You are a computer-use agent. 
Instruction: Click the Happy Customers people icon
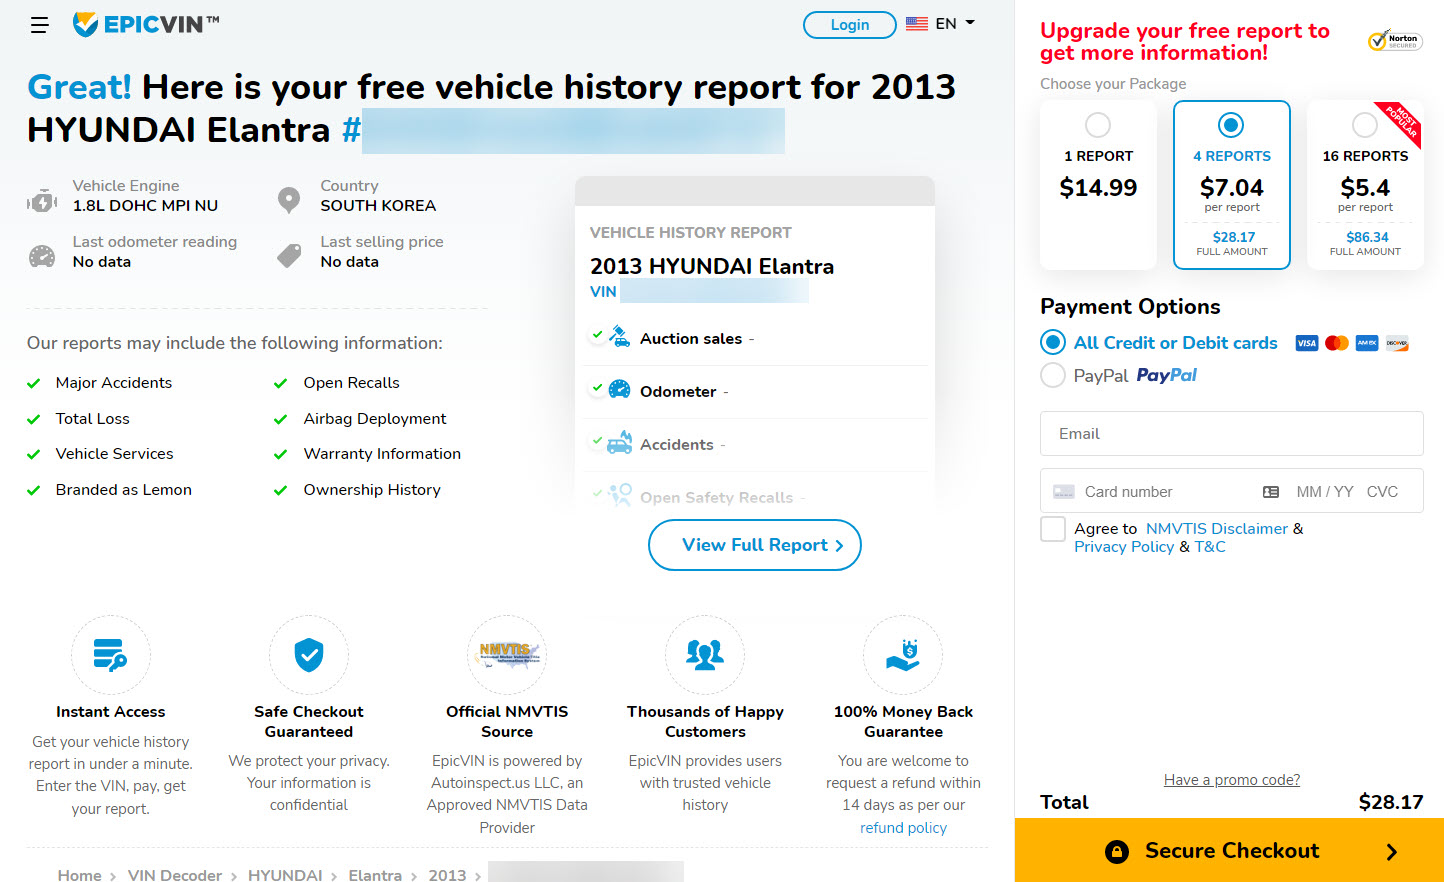tap(705, 655)
